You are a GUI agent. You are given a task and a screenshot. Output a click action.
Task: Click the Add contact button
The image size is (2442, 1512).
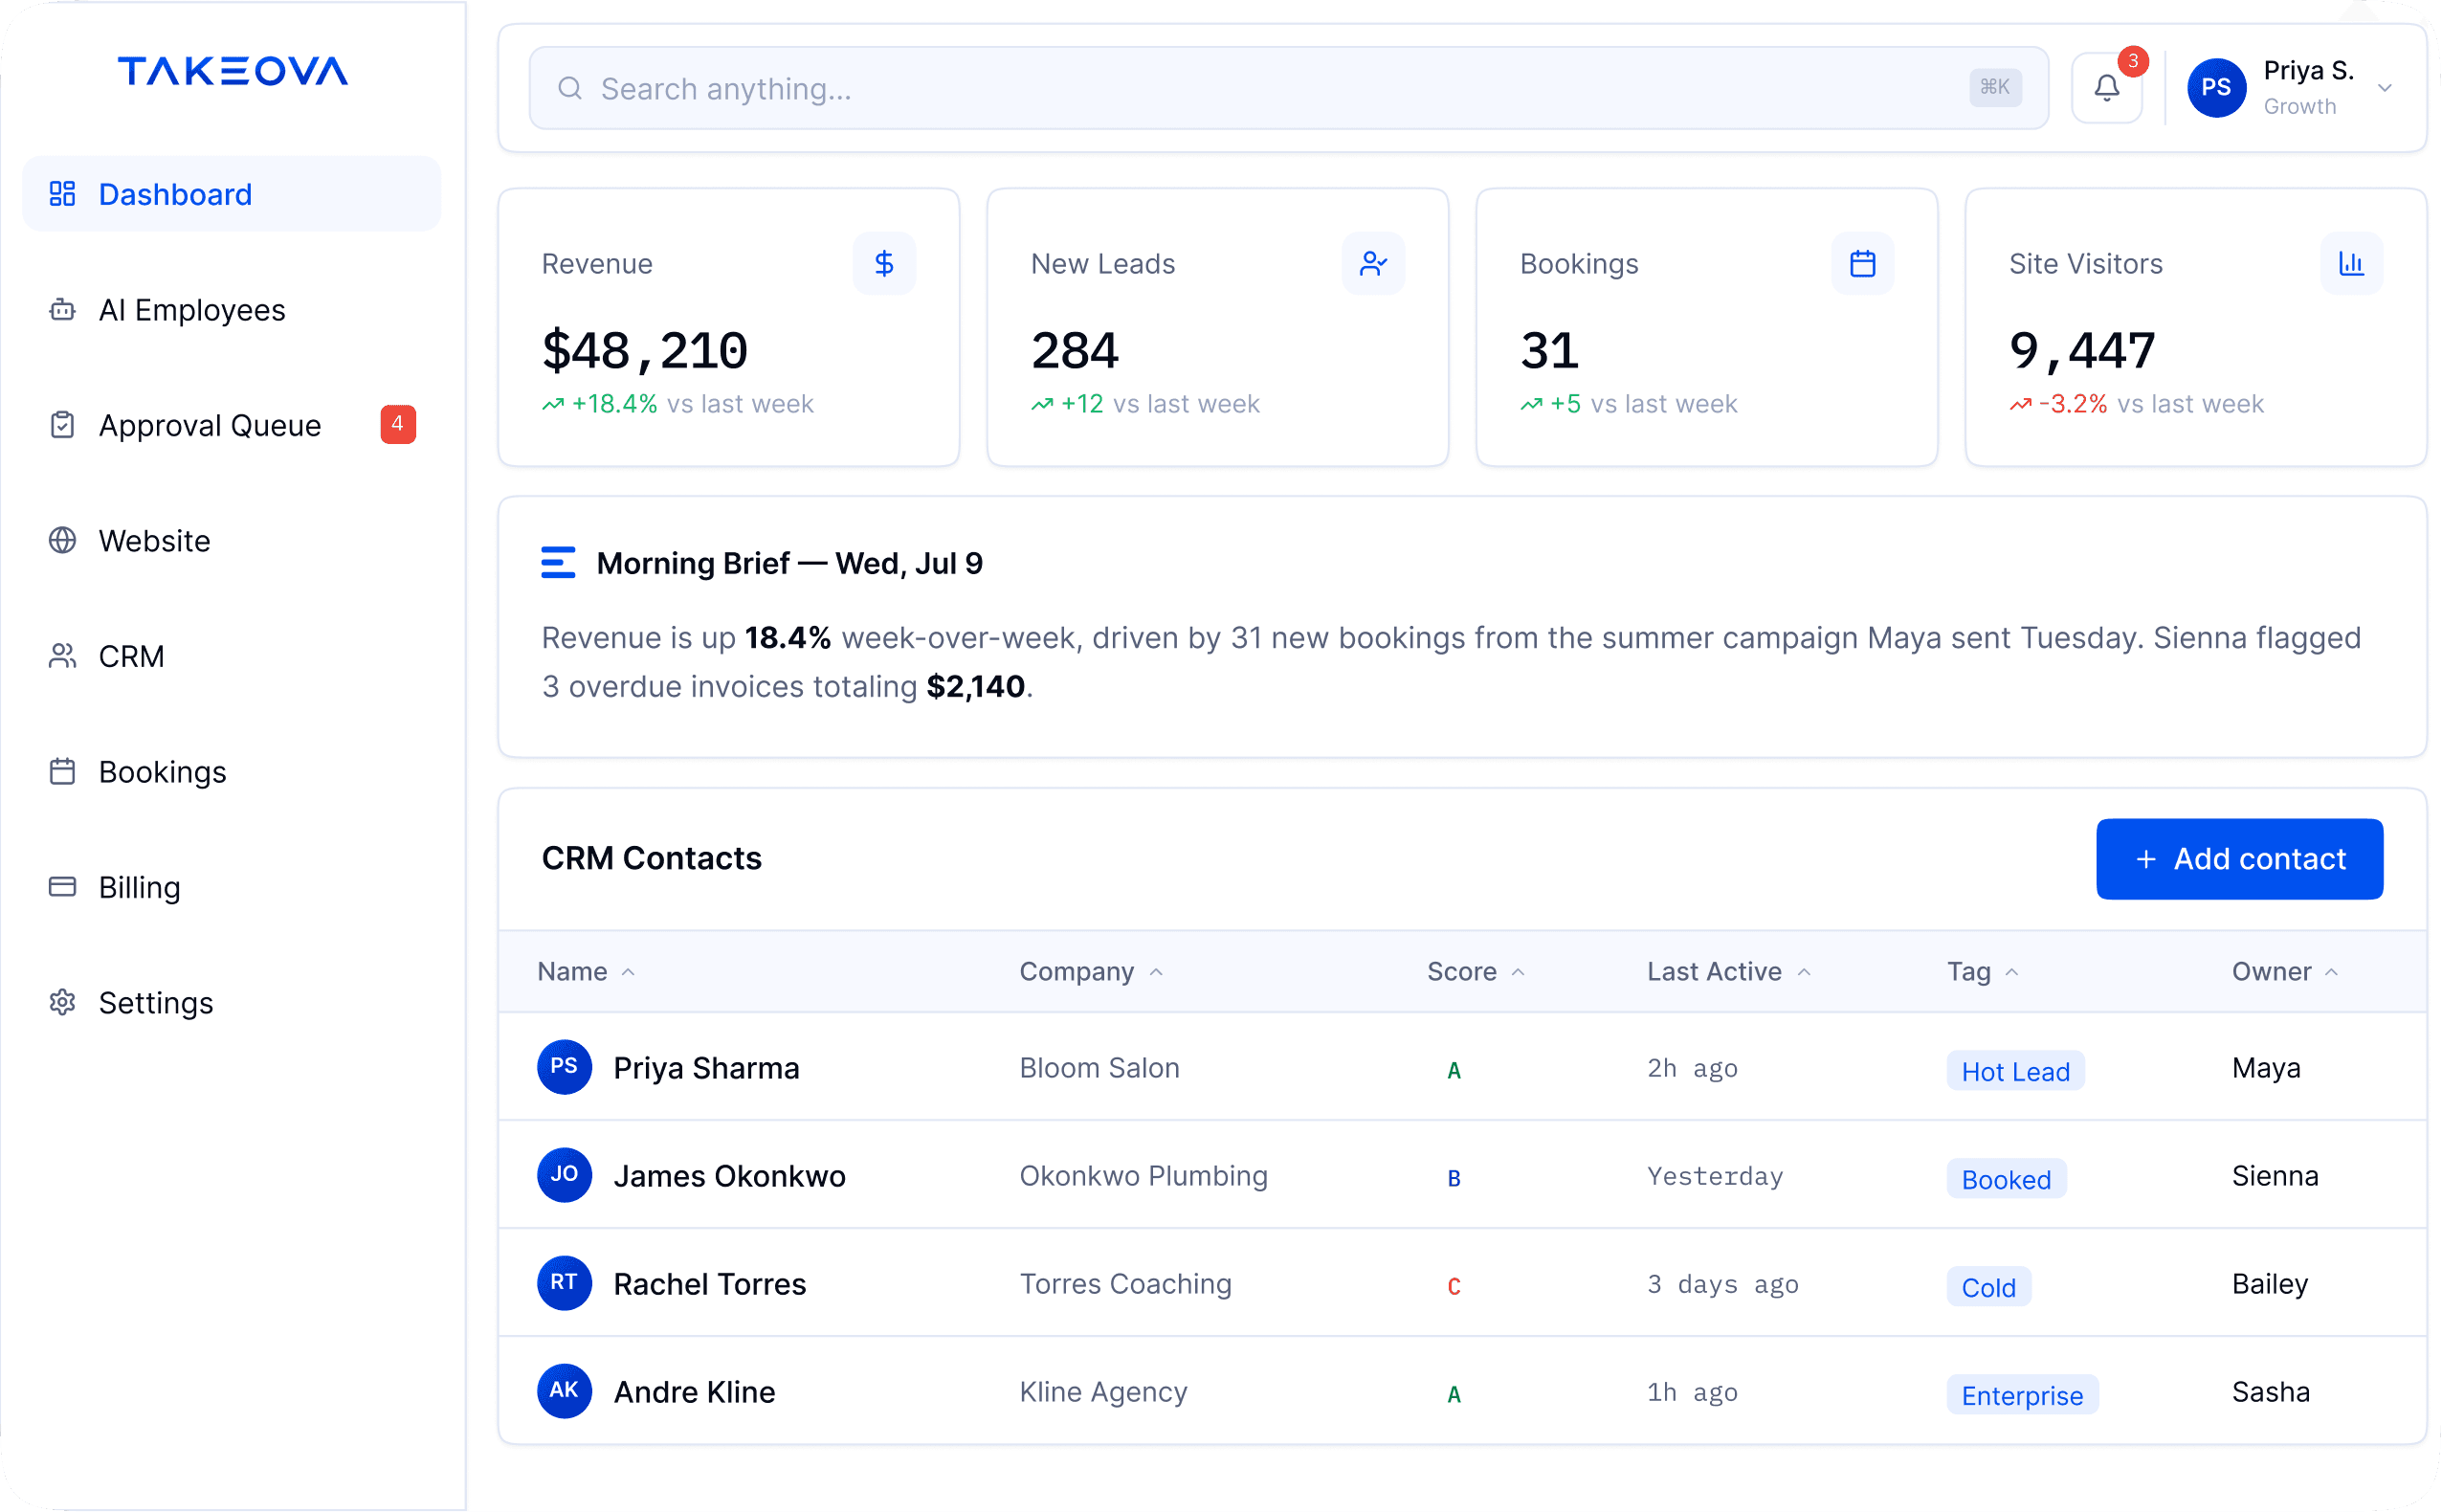(2239, 859)
